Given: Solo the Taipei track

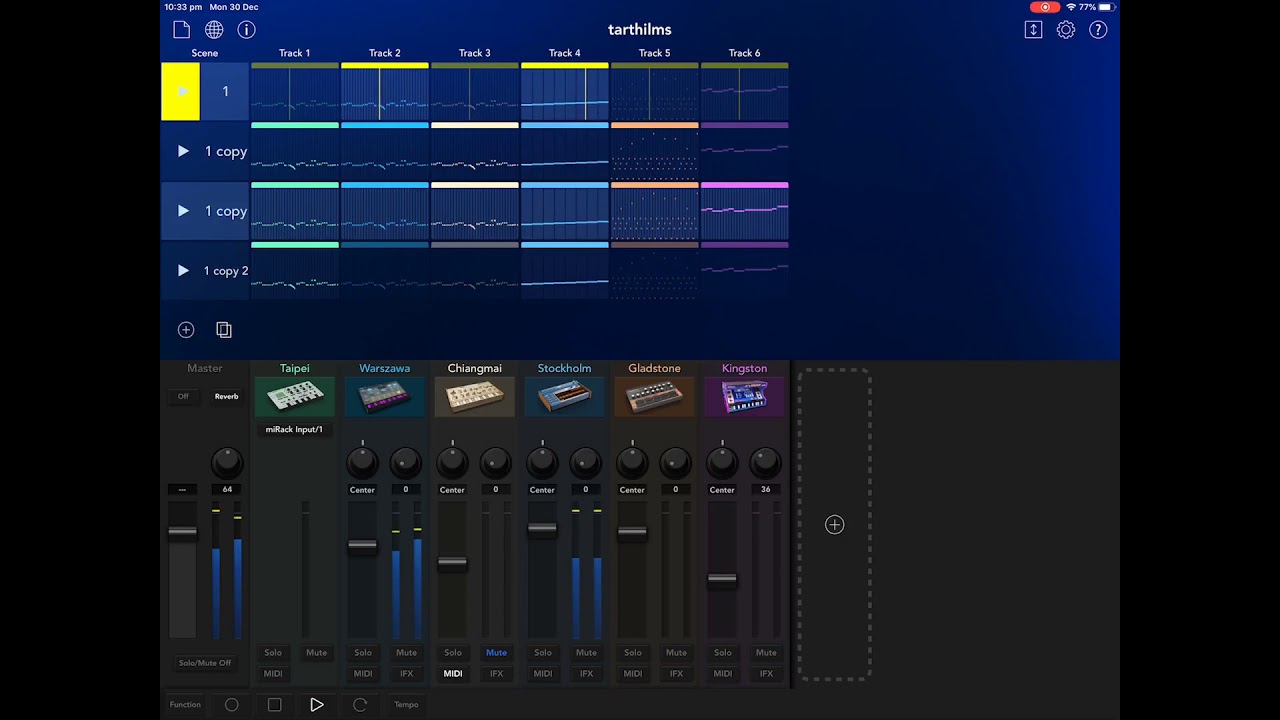Looking at the screenshot, I should (x=273, y=653).
